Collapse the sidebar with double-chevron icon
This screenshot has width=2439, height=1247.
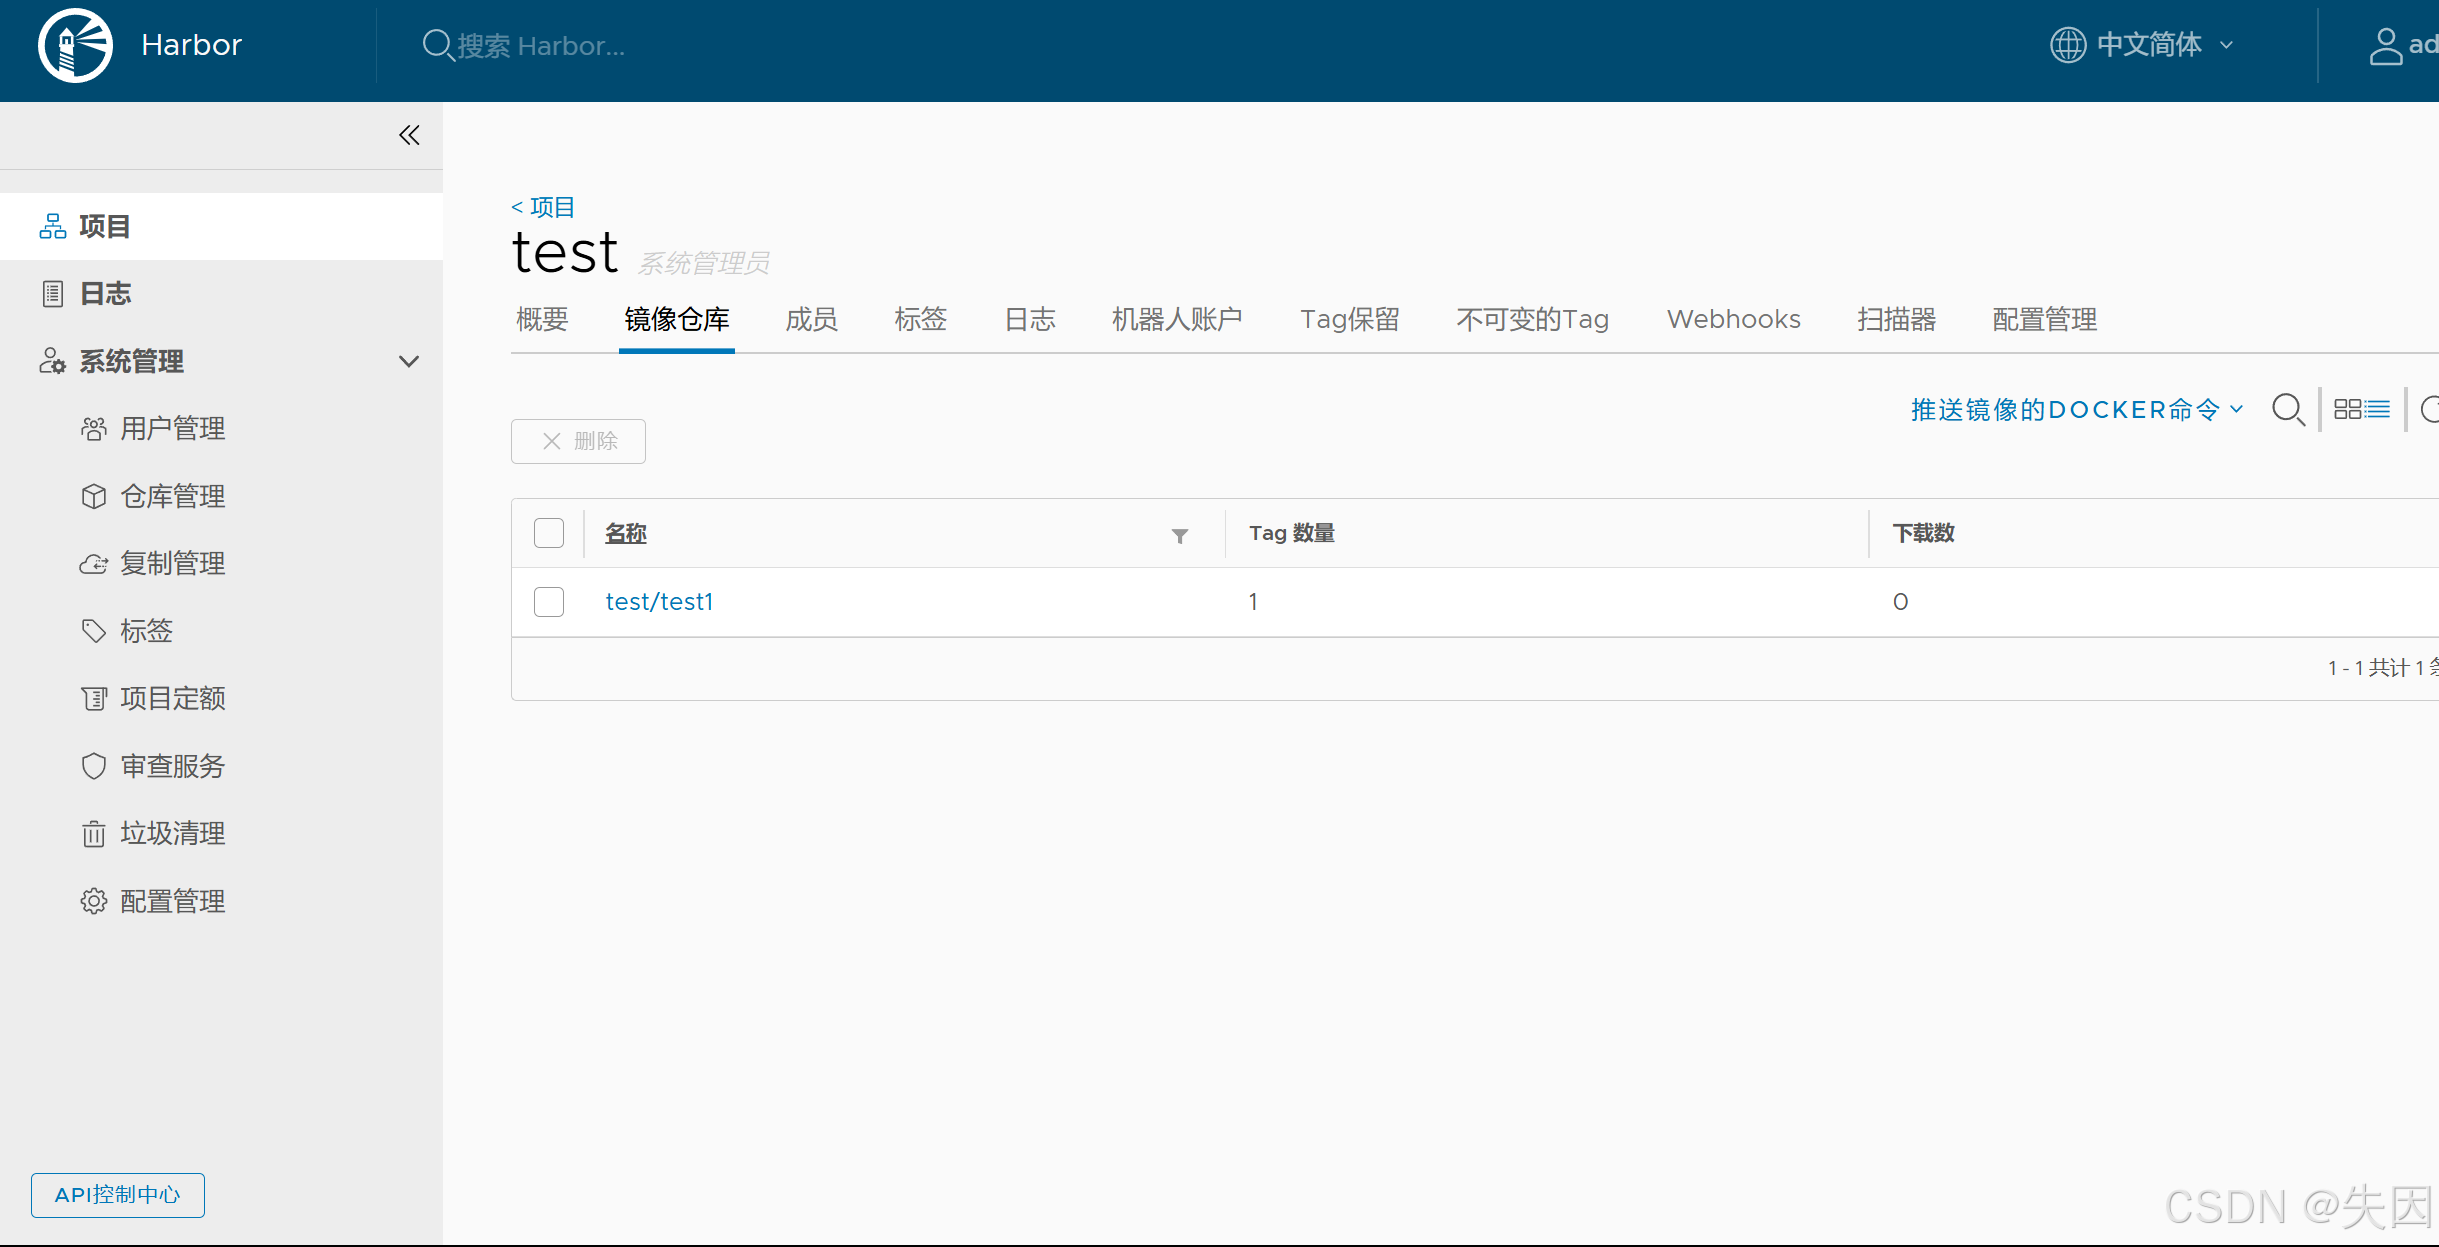pos(409,135)
